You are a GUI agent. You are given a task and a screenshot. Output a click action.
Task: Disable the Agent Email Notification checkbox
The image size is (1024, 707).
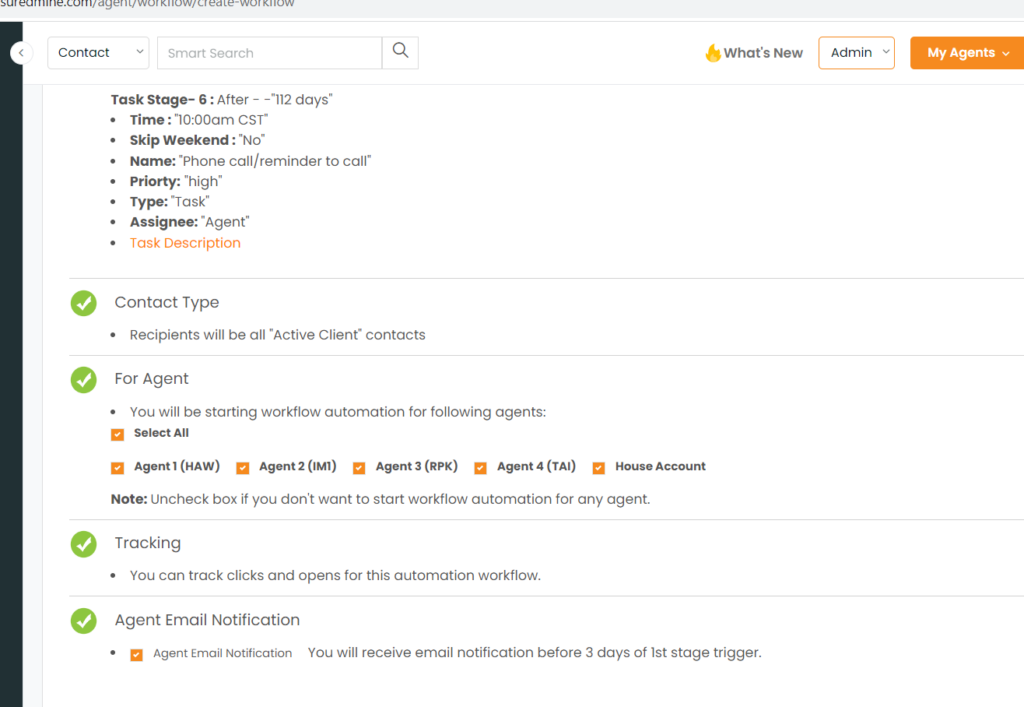[x=136, y=653]
